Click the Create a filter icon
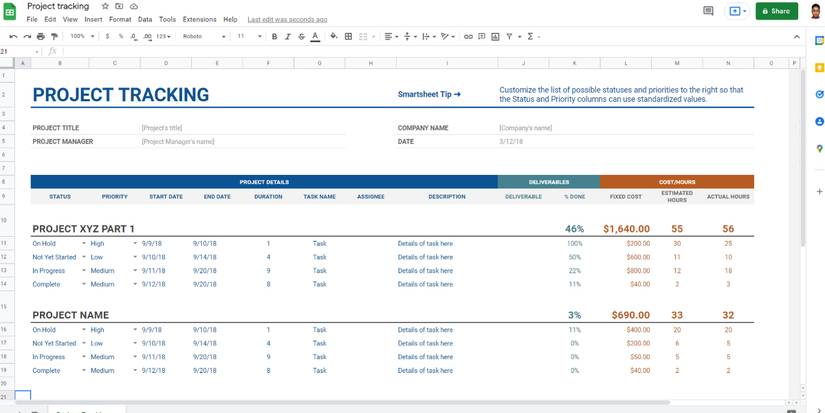This screenshot has width=825, height=413. [x=509, y=37]
